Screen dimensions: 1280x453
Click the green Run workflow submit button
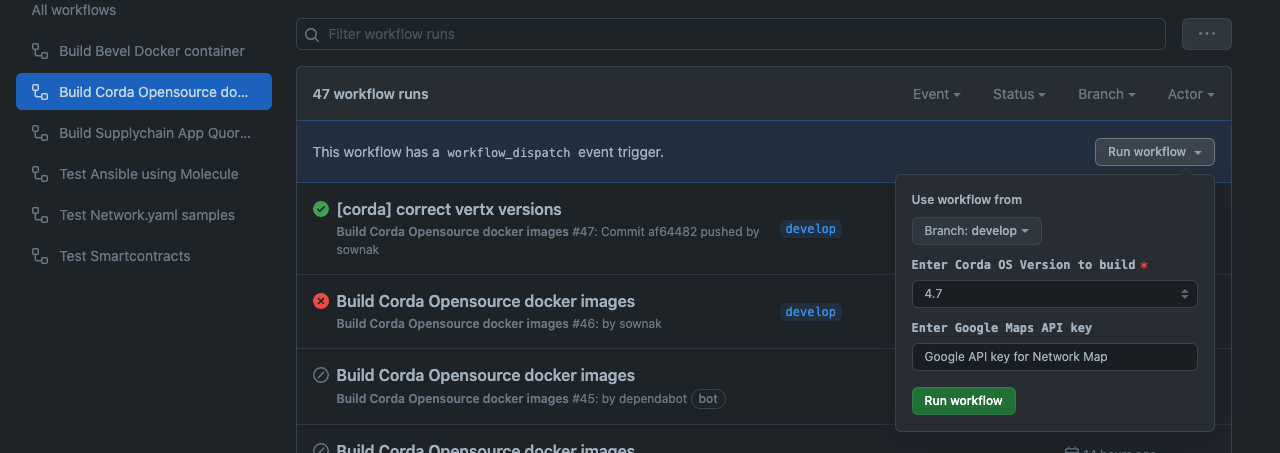click(x=963, y=401)
